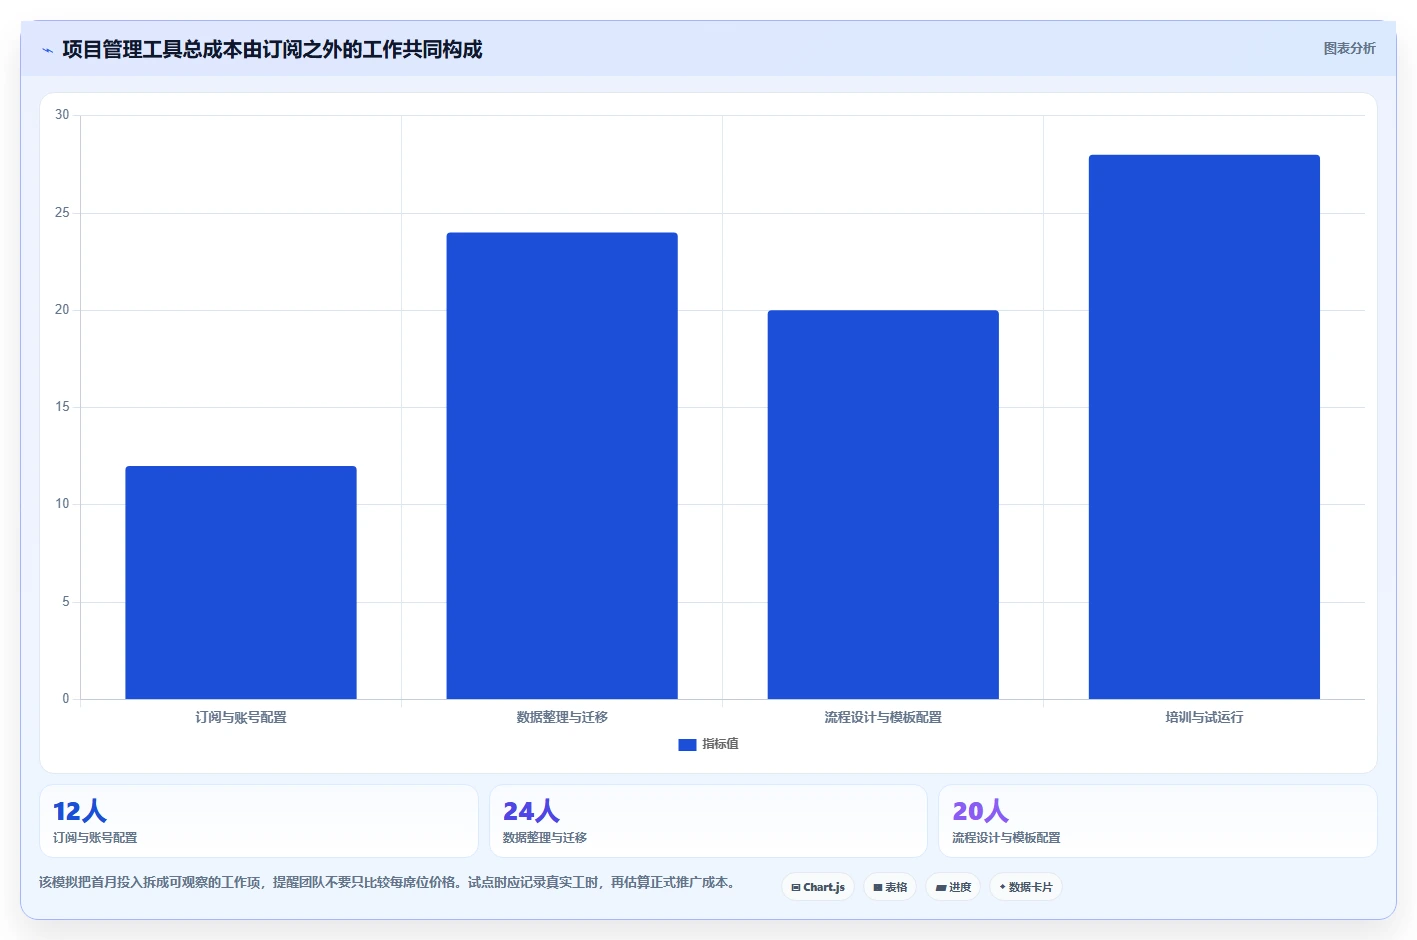Click the y-axis label 10
Viewport: 1417px width, 940px height.
pos(62,504)
